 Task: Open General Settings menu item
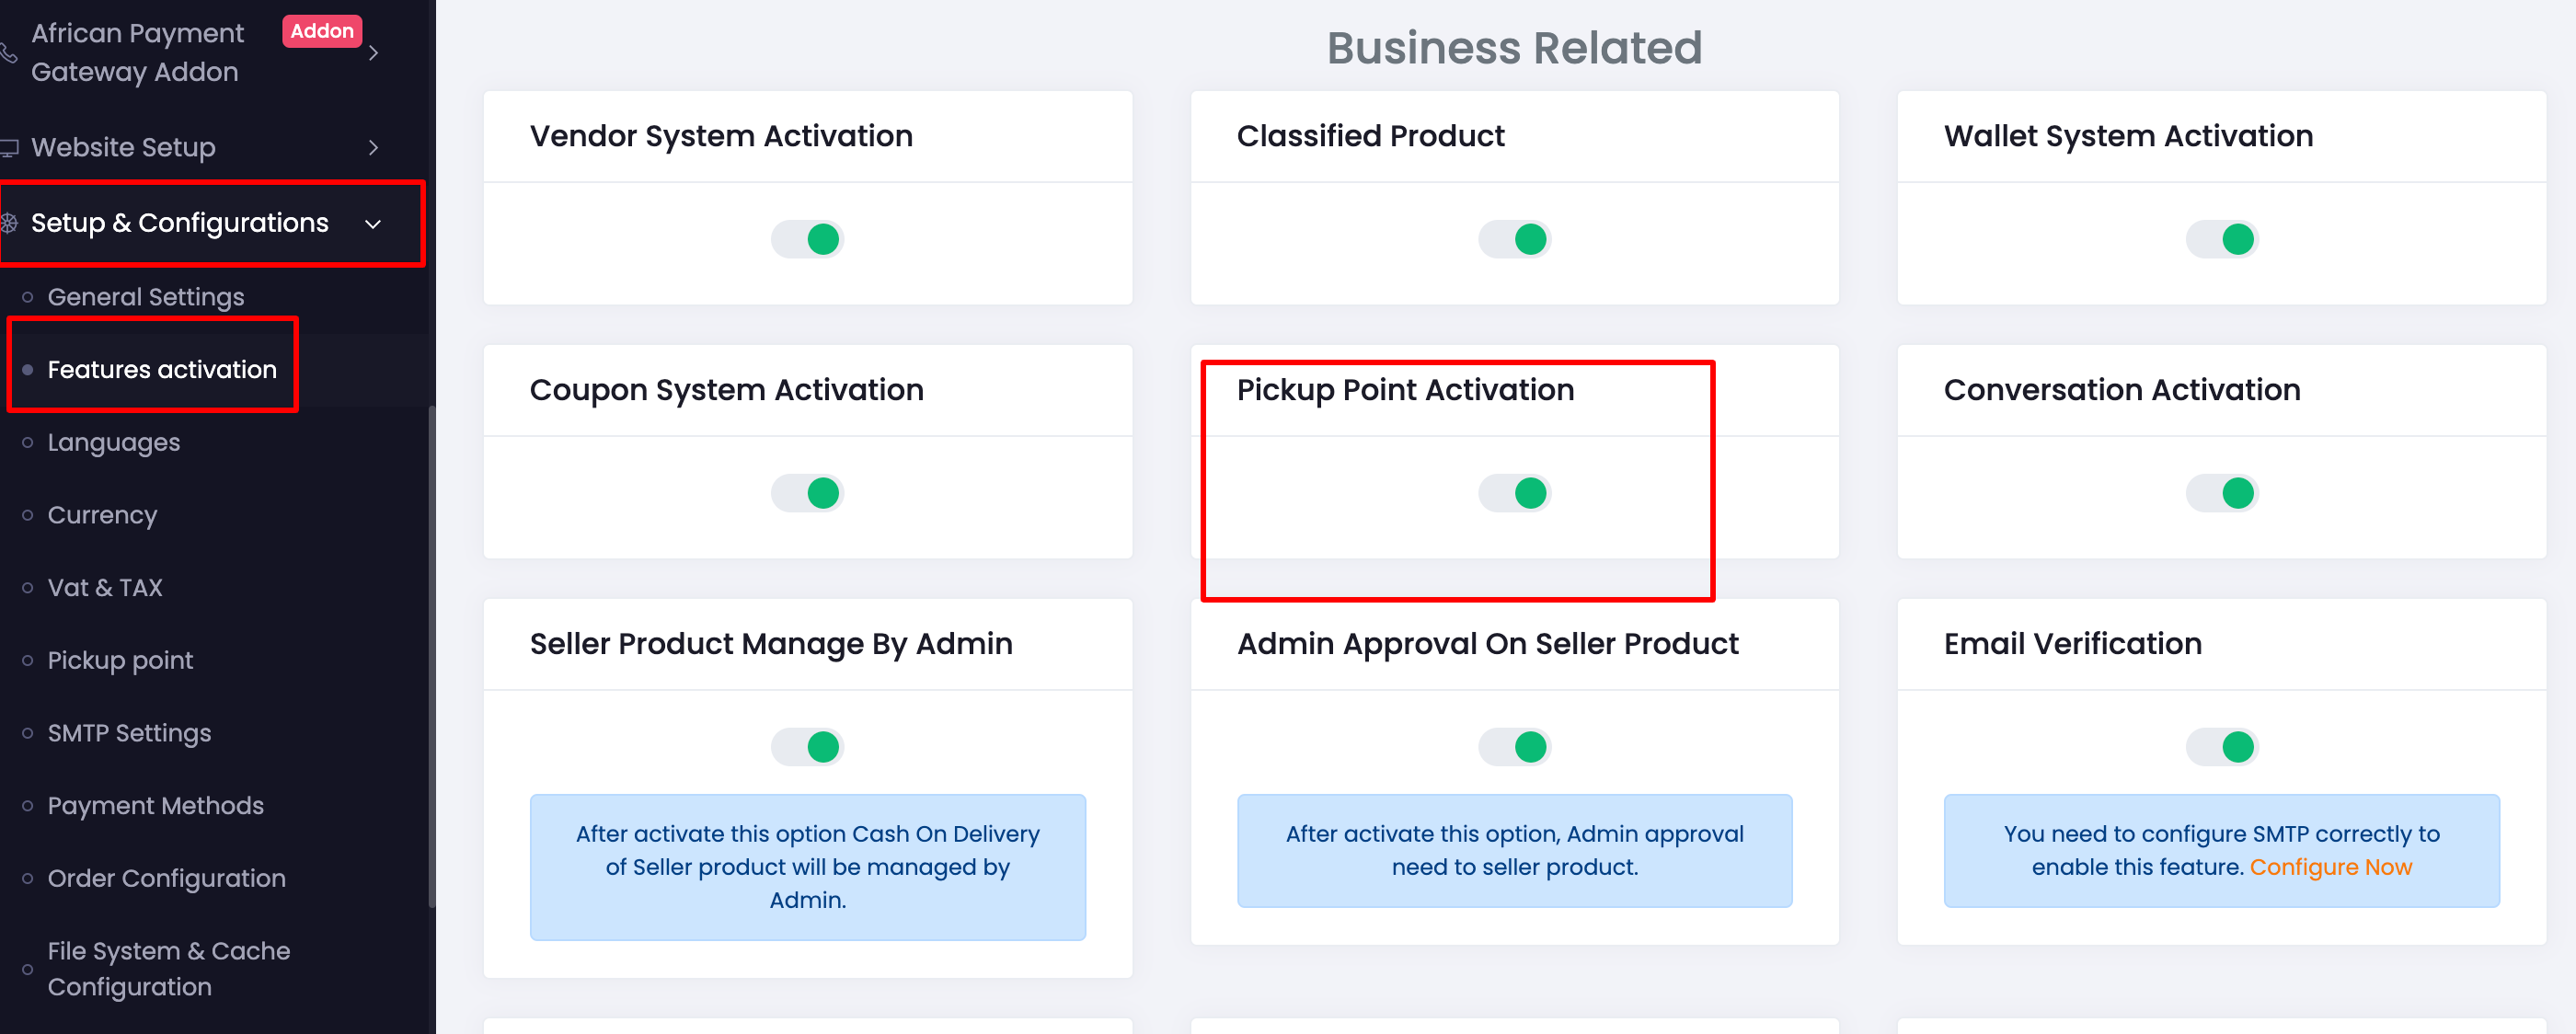146,297
